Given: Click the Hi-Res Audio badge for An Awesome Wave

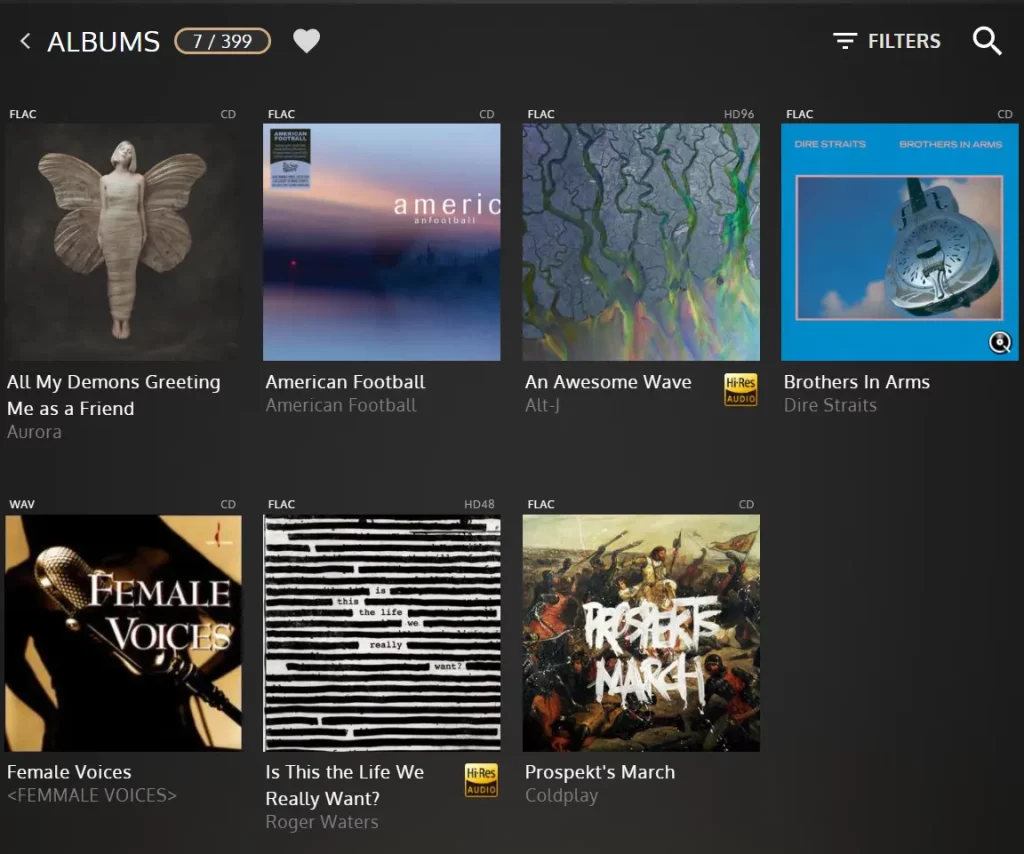Looking at the screenshot, I should [741, 390].
